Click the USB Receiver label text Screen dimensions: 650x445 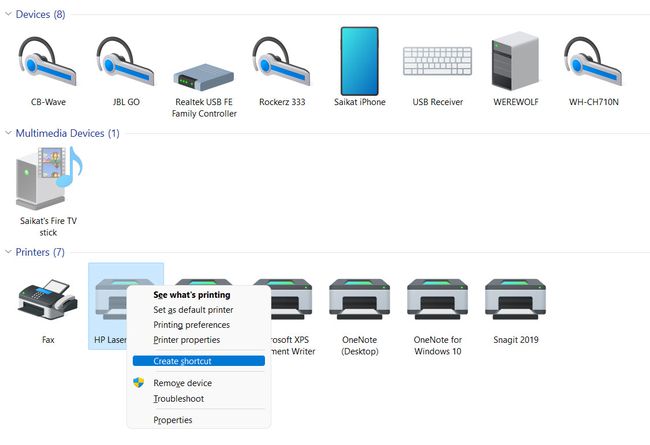coord(437,102)
